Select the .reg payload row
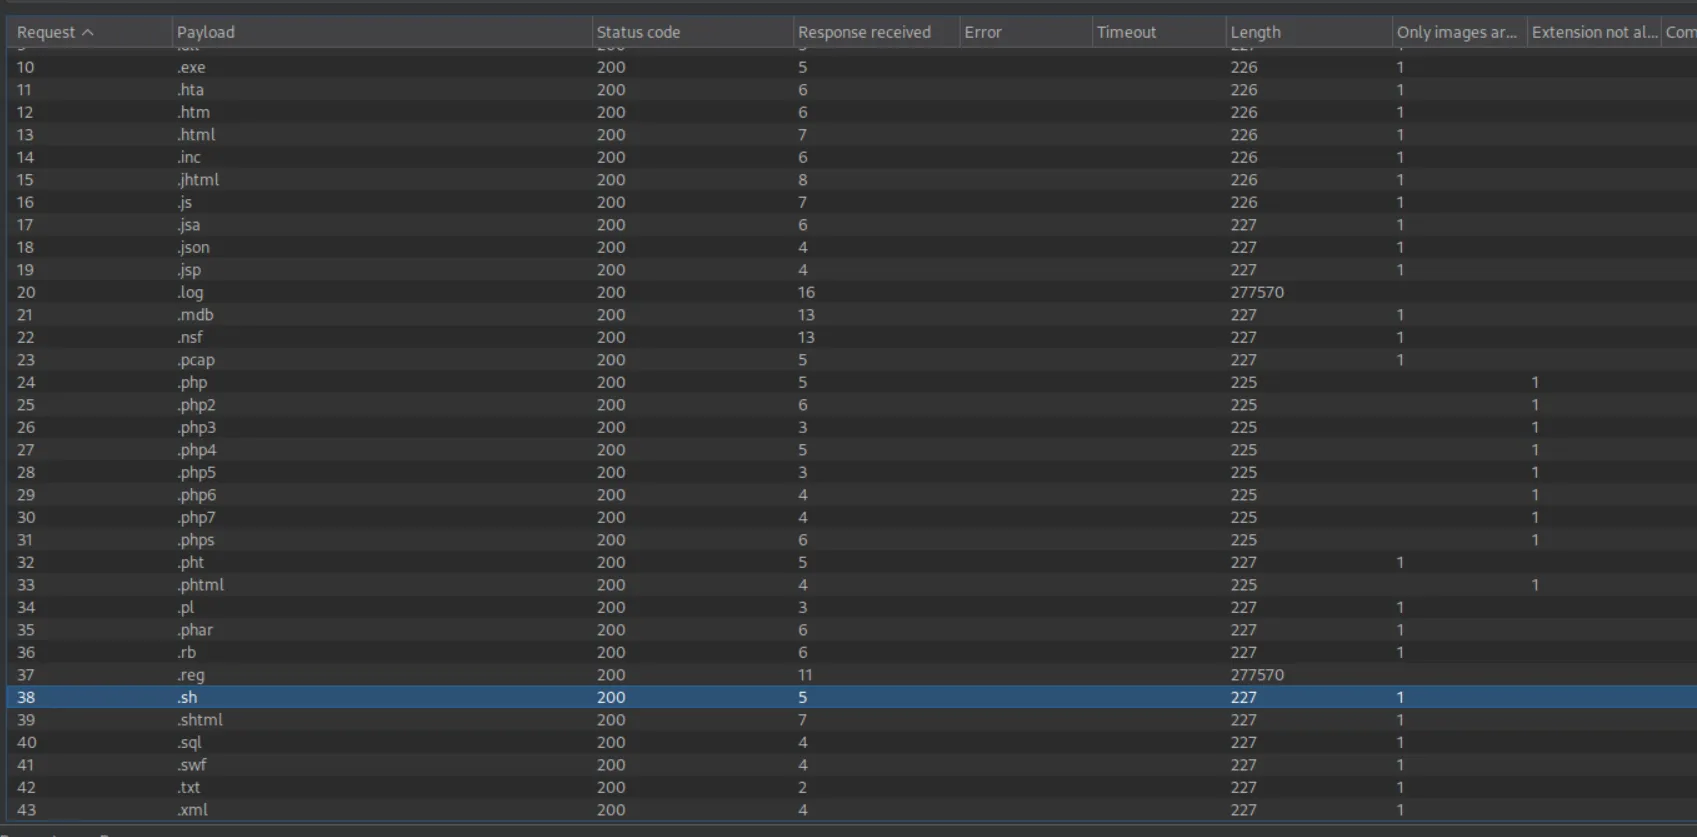This screenshot has width=1697, height=837. coord(852,675)
